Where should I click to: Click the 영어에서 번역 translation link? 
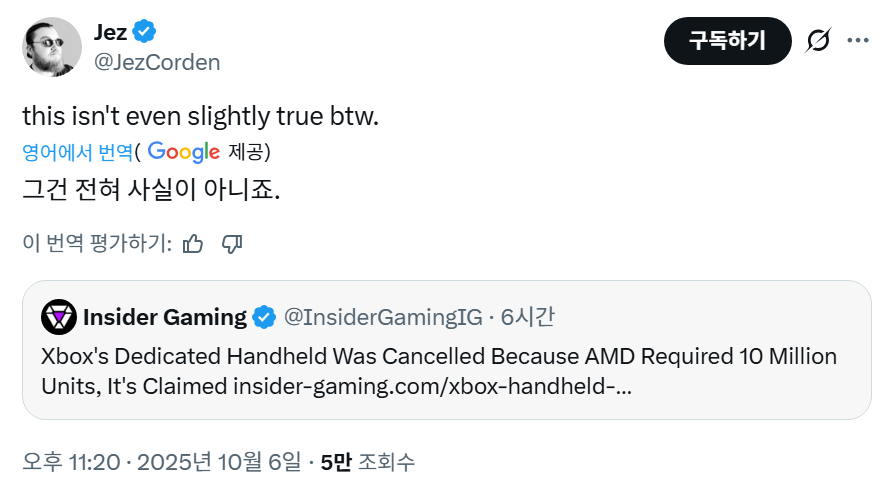point(77,152)
